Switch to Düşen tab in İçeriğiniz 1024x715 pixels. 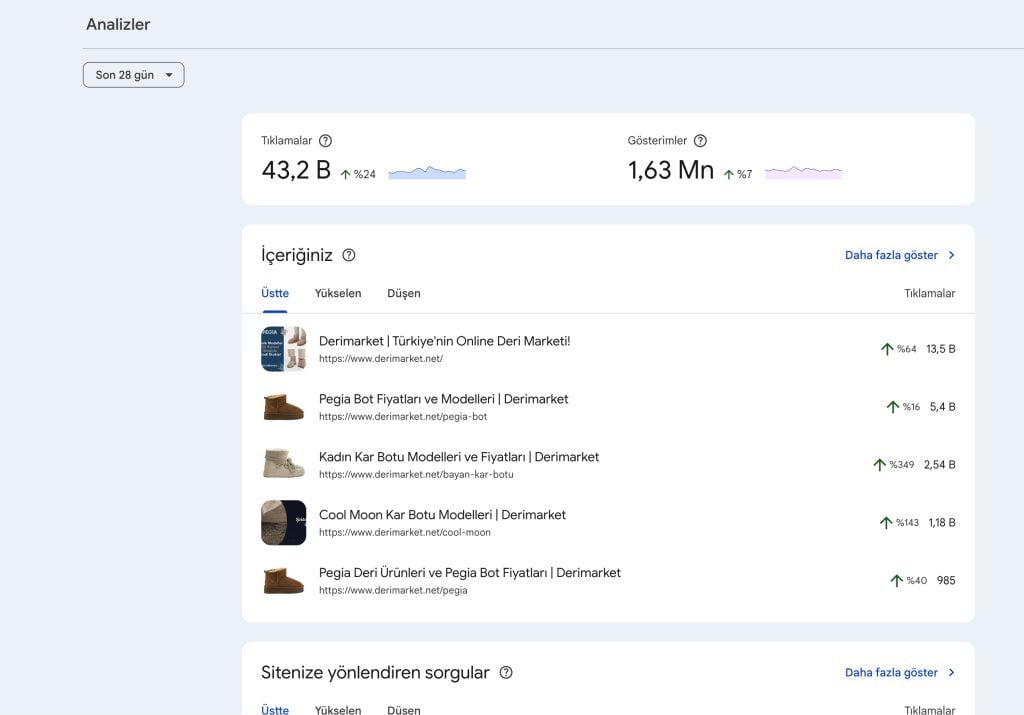pos(404,294)
